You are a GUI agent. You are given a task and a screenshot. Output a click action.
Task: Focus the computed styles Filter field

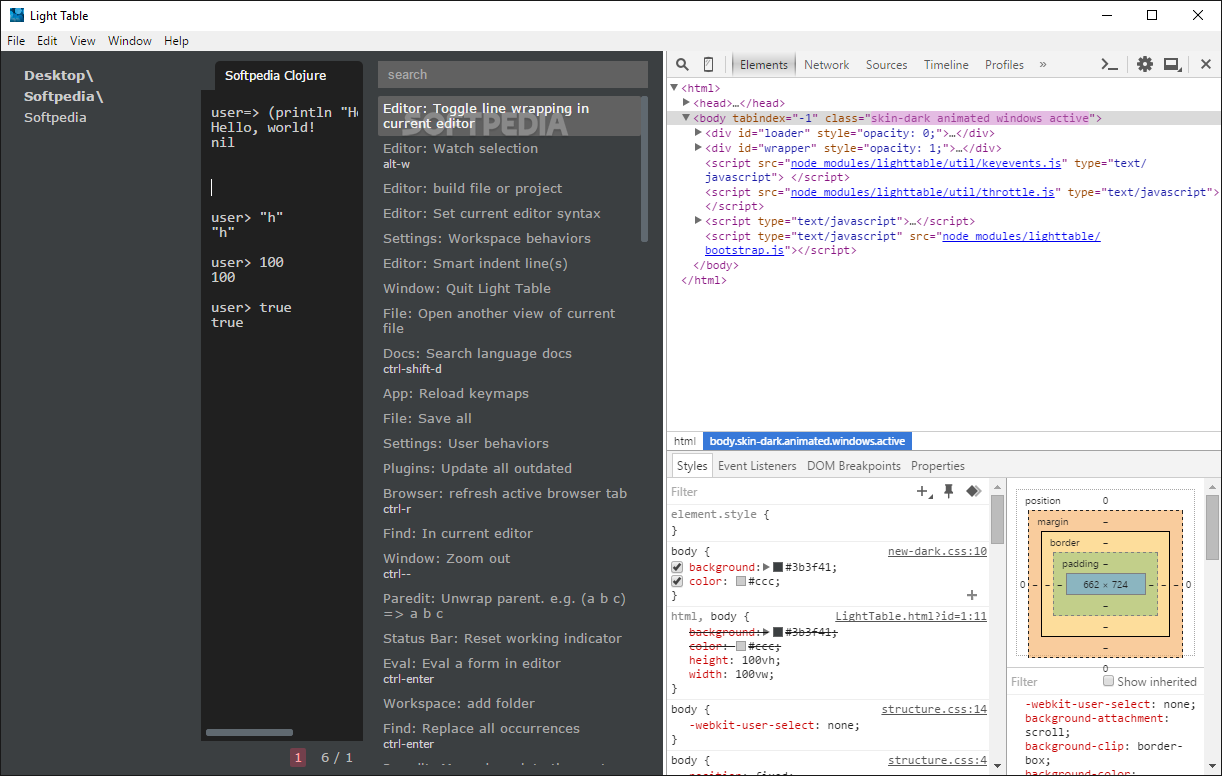pyautogui.click(x=1052, y=681)
